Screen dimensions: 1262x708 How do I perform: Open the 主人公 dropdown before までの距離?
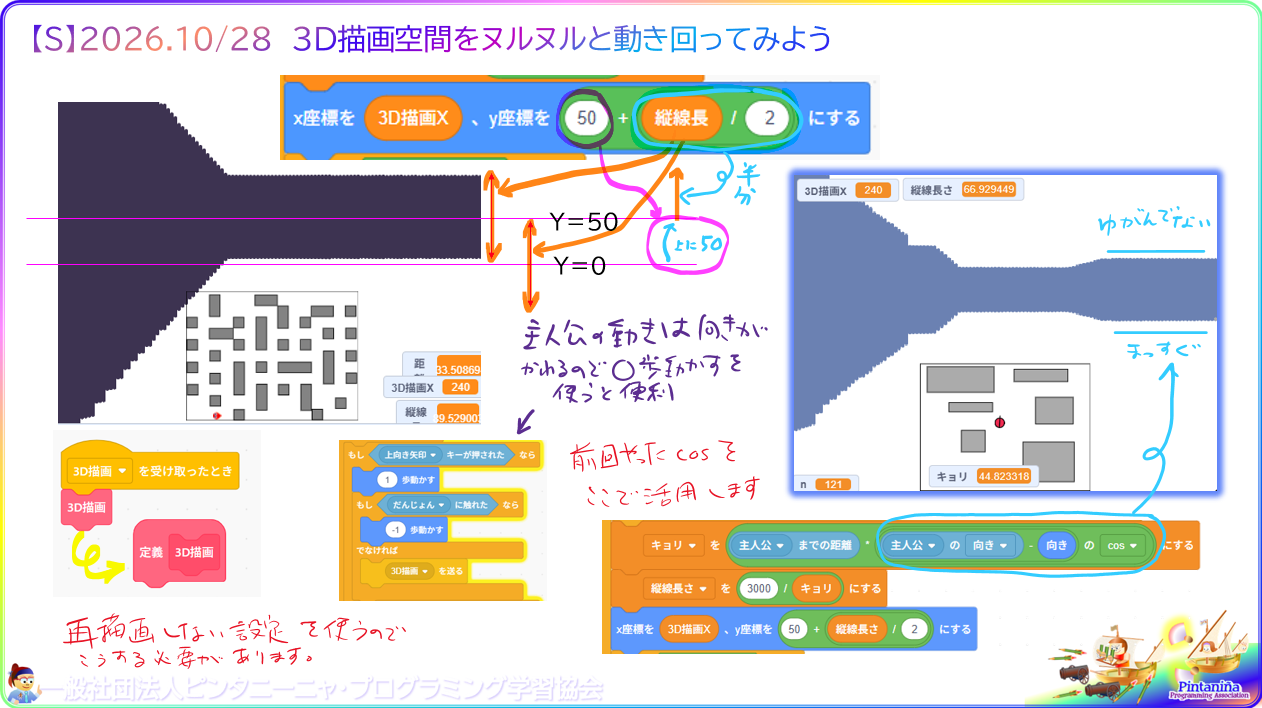pyautogui.click(x=763, y=546)
